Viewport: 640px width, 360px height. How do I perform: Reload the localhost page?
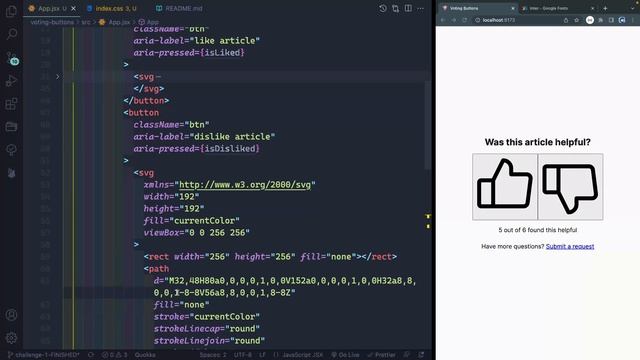pos(464,20)
